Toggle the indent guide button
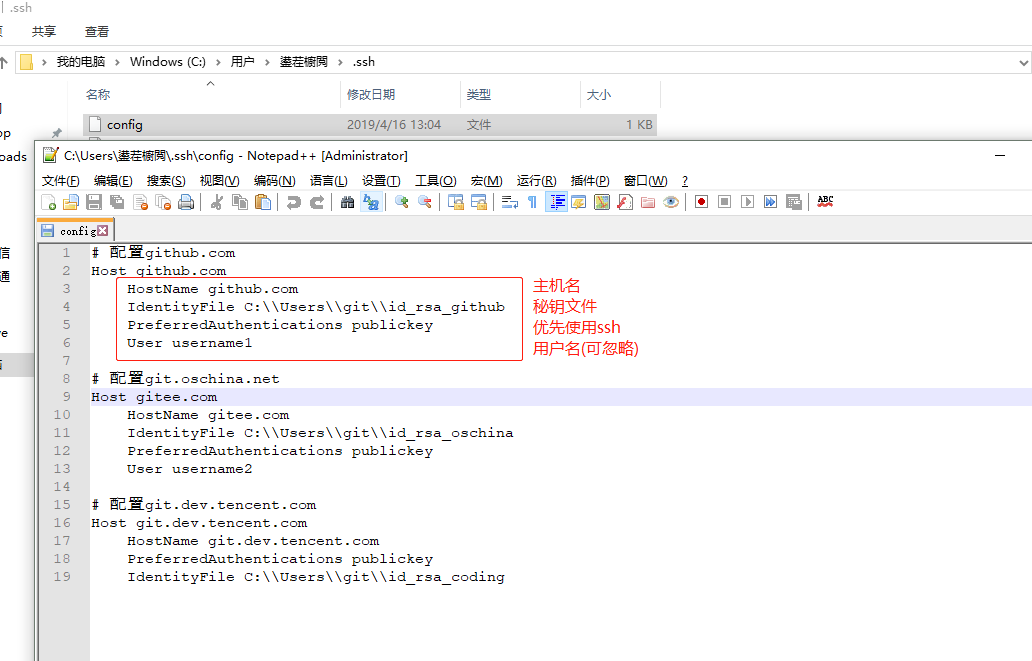Viewport: 1032px width, 661px height. coord(556,202)
